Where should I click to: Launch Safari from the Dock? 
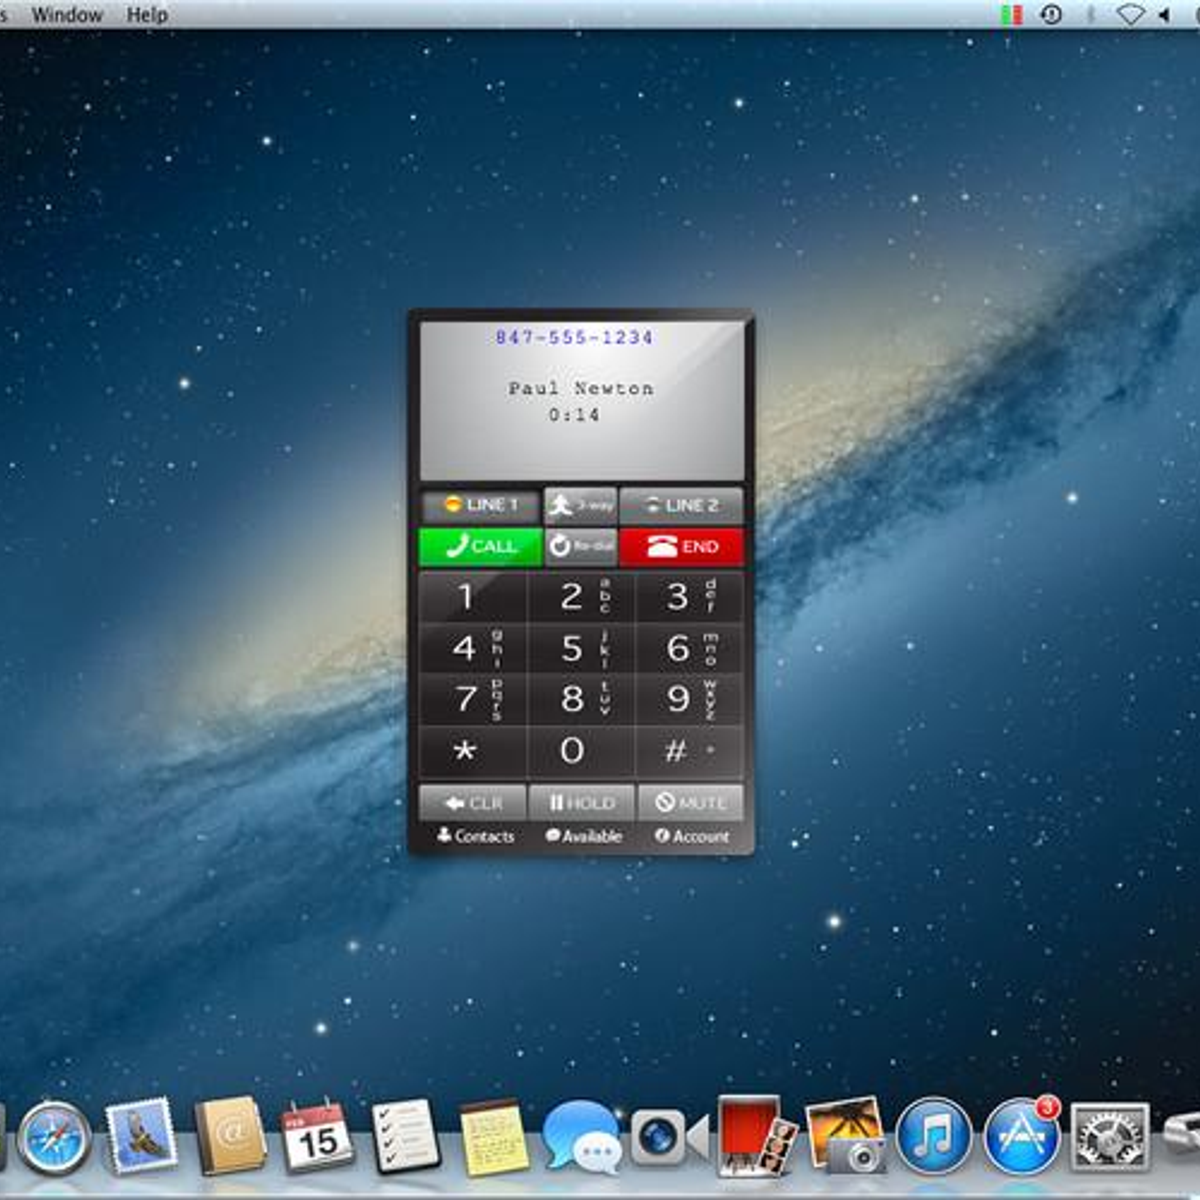(54, 1137)
